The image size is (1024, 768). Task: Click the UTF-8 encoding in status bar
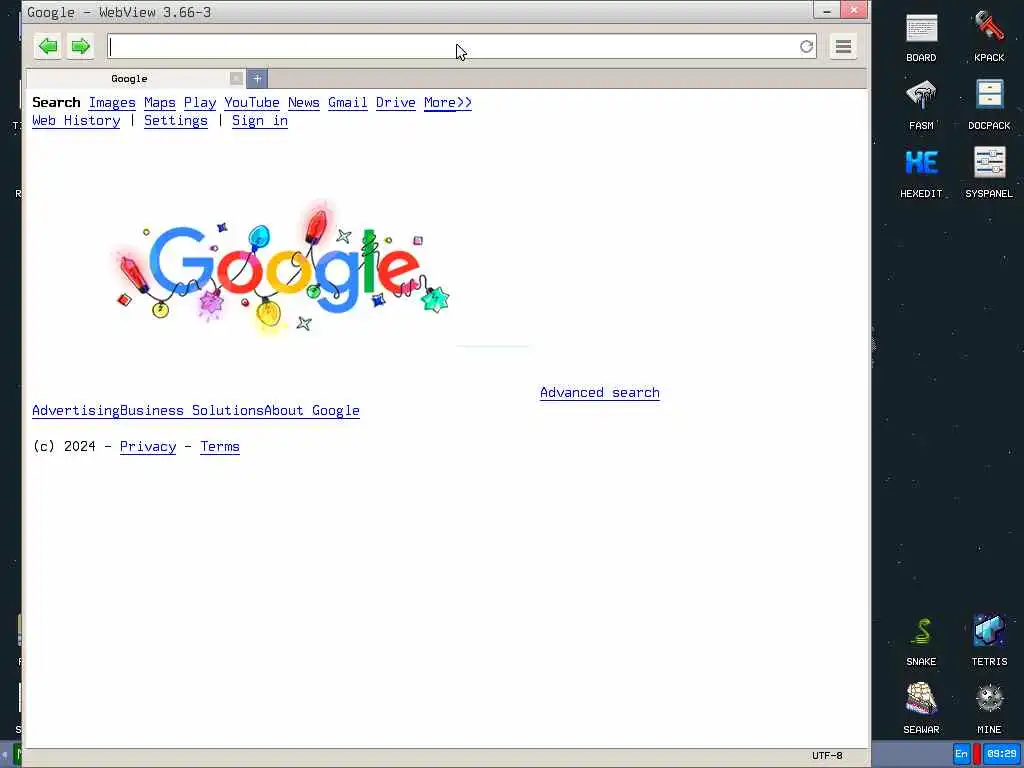click(827, 756)
